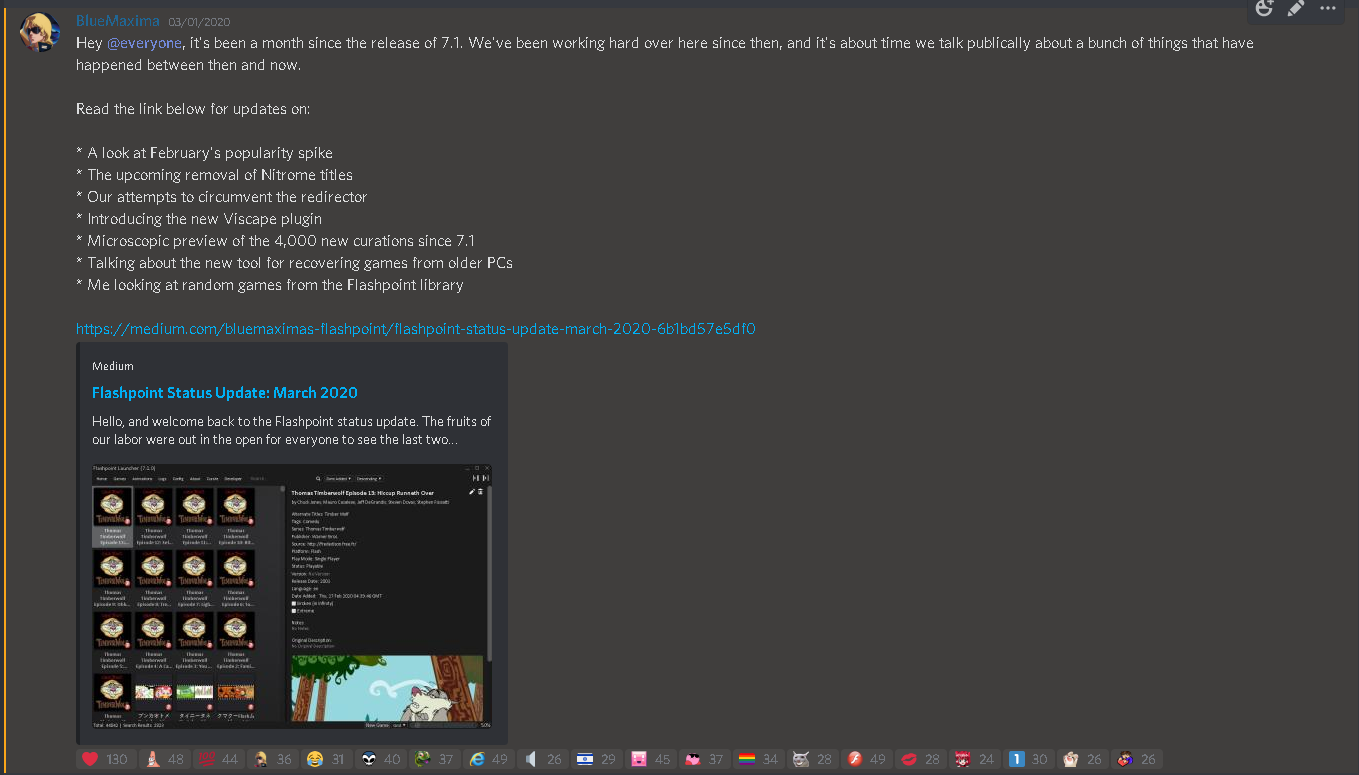Toggle the red heart reaction with 130

point(104,759)
